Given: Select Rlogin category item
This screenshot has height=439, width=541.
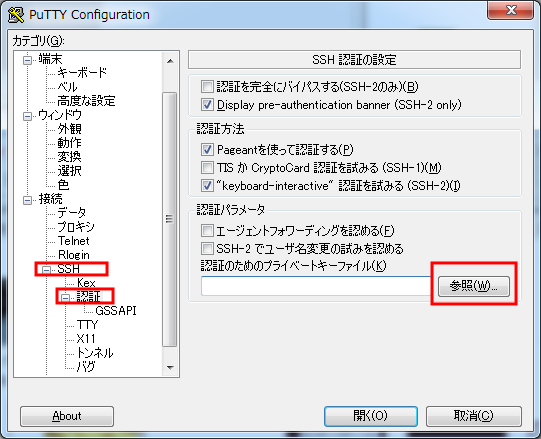Looking at the screenshot, I should pos(74,255).
